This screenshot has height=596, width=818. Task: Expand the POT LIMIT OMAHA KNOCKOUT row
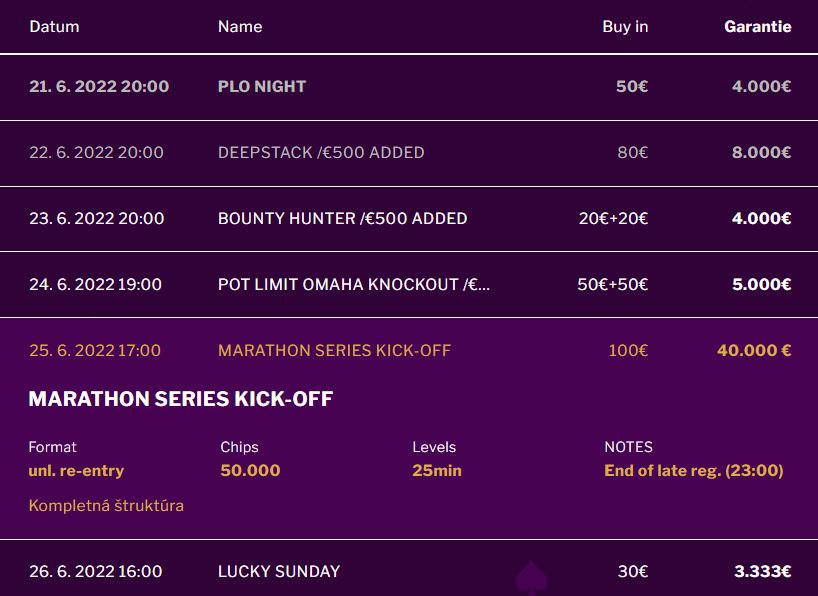354,284
